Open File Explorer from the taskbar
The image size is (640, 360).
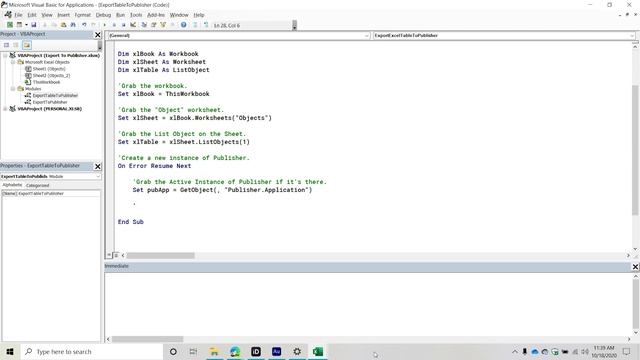(x=214, y=351)
